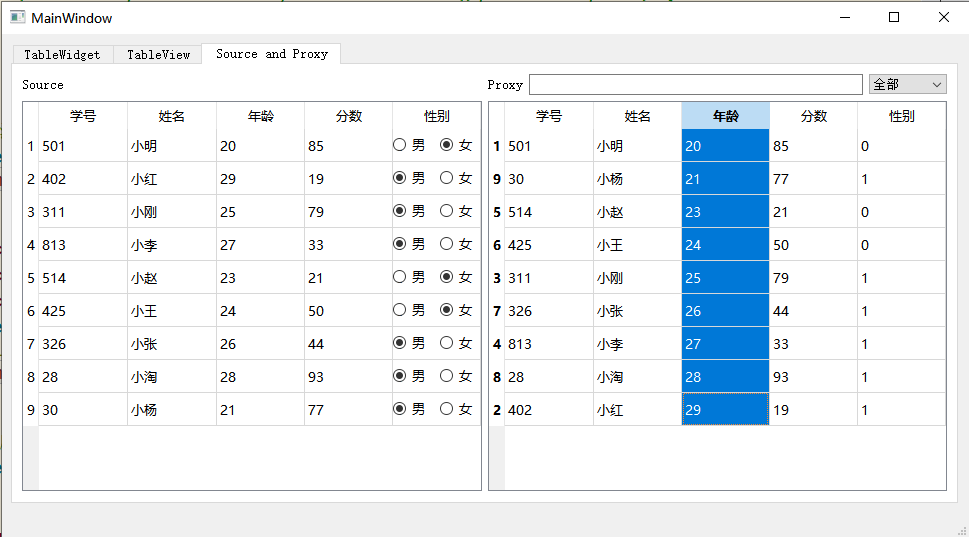Click the MainWindow app icon in title bar
Viewport: 969px width, 537px height.
coord(17,18)
